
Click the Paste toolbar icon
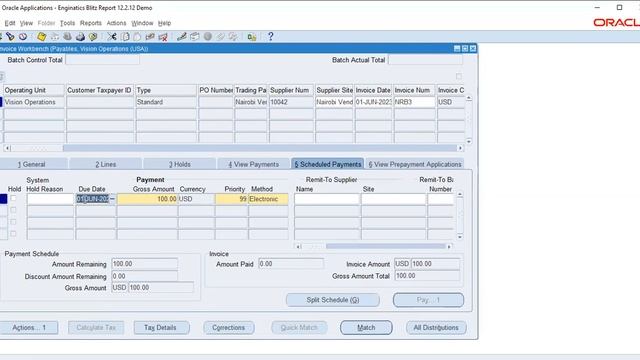coord(137,37)
